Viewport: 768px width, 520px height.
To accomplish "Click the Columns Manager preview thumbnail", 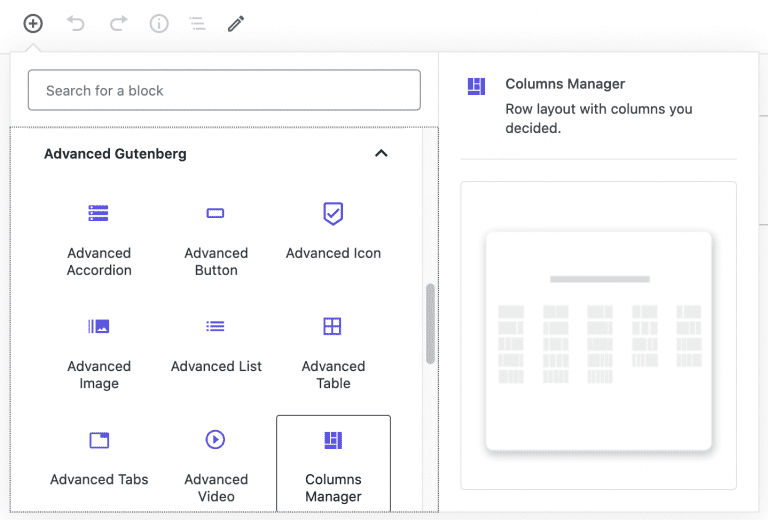I will click(x=599, y=341).
